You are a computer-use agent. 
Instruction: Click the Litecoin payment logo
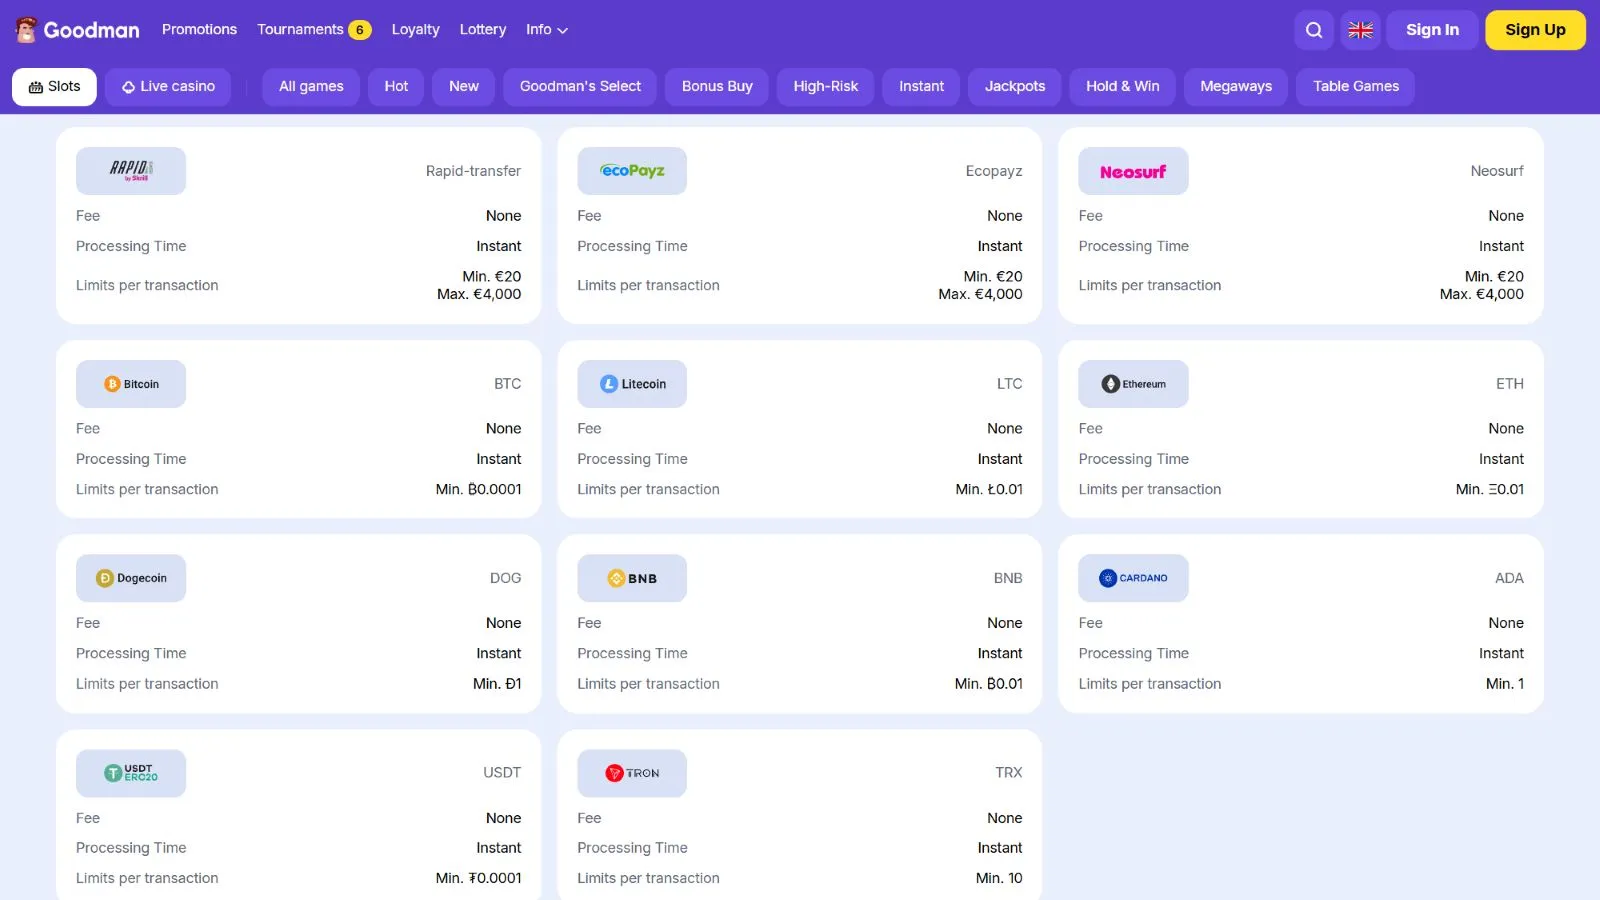[x=632, y=384]
